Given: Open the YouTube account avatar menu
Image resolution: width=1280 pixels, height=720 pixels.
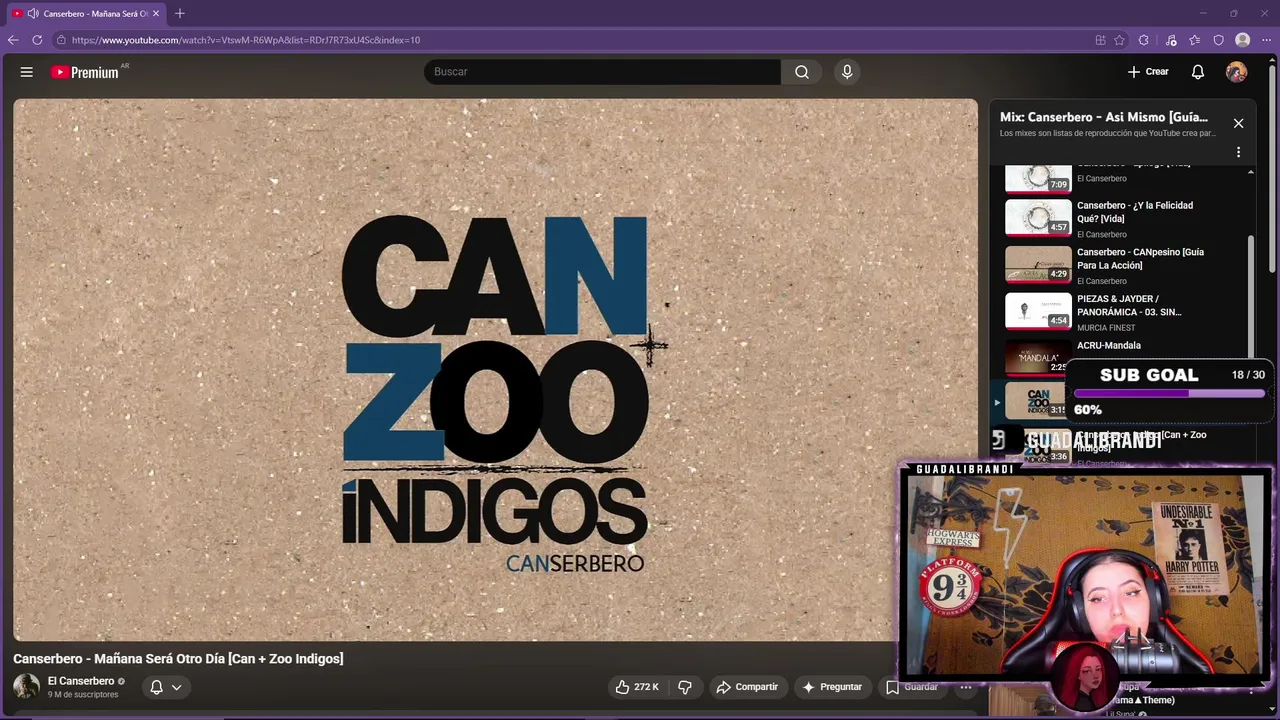Looking at the screenshot, I should [1237, 72].
